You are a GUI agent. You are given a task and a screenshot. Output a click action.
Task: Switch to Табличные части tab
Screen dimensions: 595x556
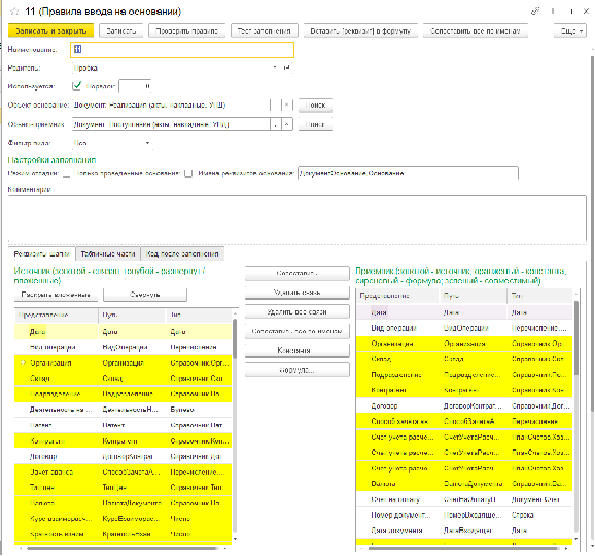click(108, 254)
